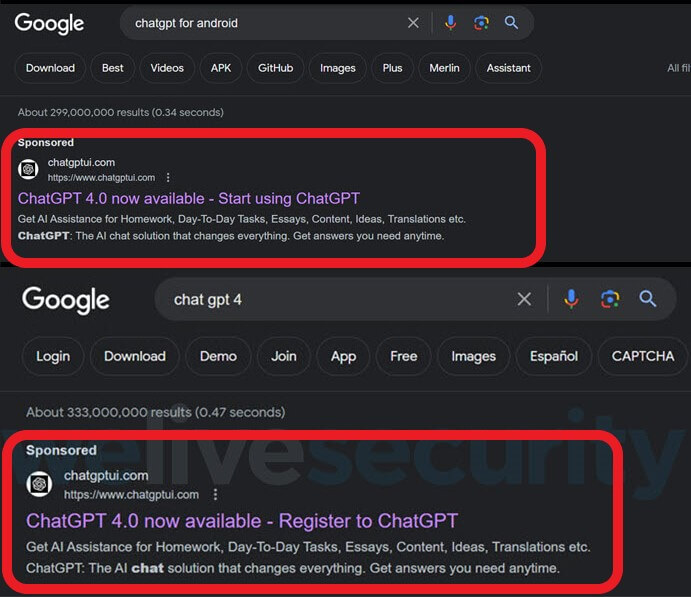Select the Español filter chip
Viewport: 691px width, 597px height.
(554, 356)
